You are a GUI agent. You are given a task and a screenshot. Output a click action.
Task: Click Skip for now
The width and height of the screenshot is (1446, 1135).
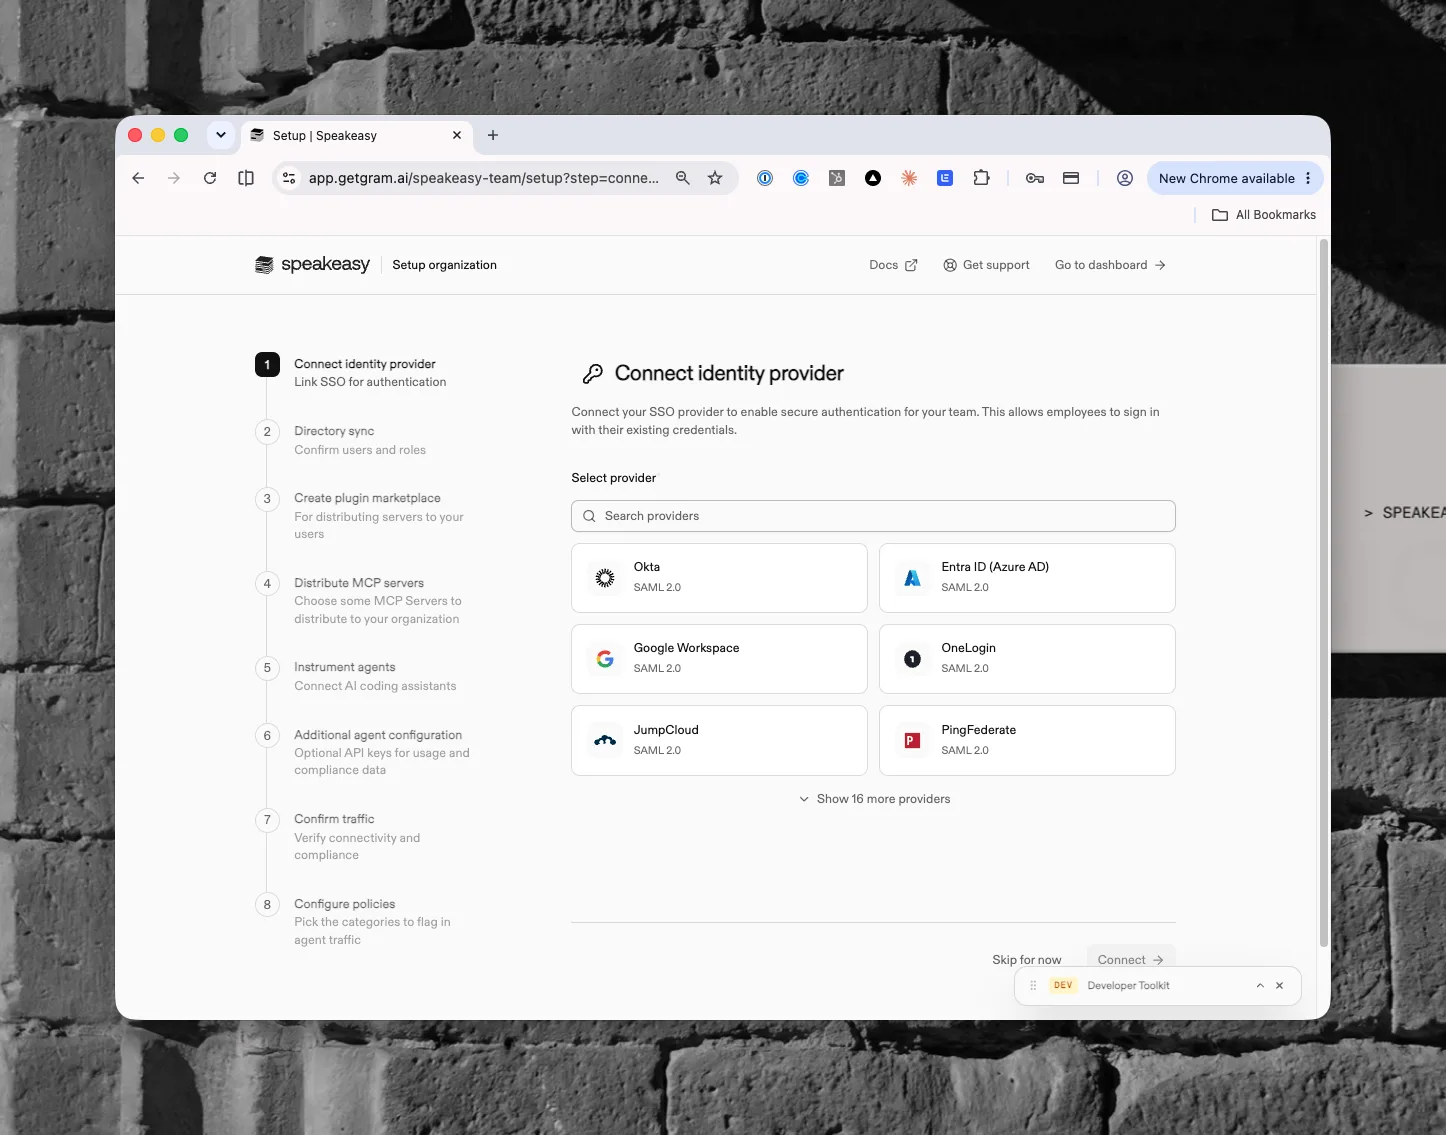(1027, 959)
